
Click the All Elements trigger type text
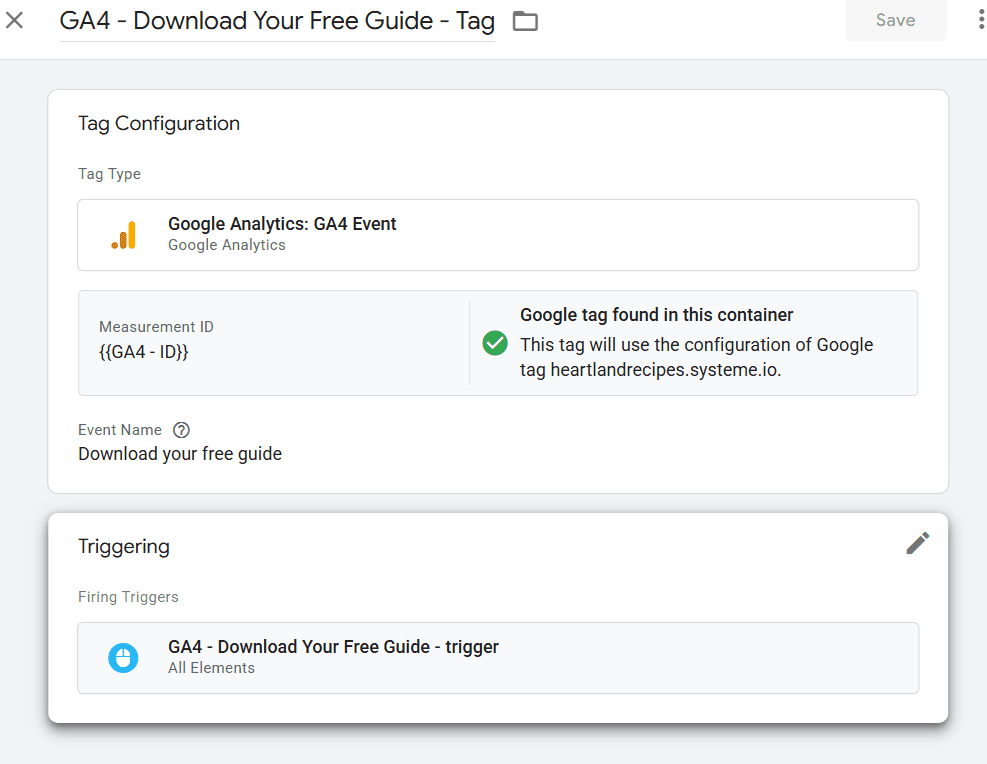[x=212, y=668]
